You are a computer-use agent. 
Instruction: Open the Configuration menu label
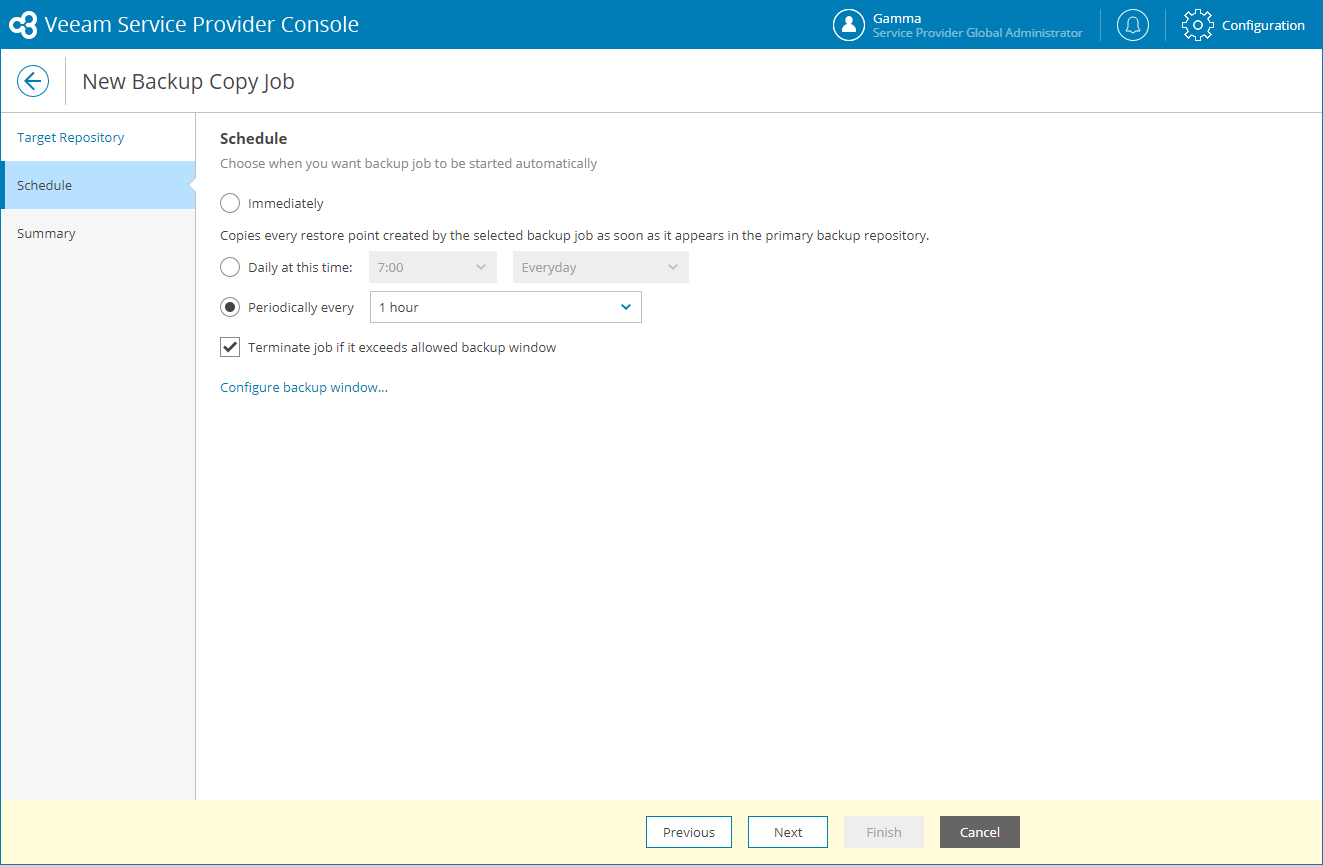[1263, 25]
